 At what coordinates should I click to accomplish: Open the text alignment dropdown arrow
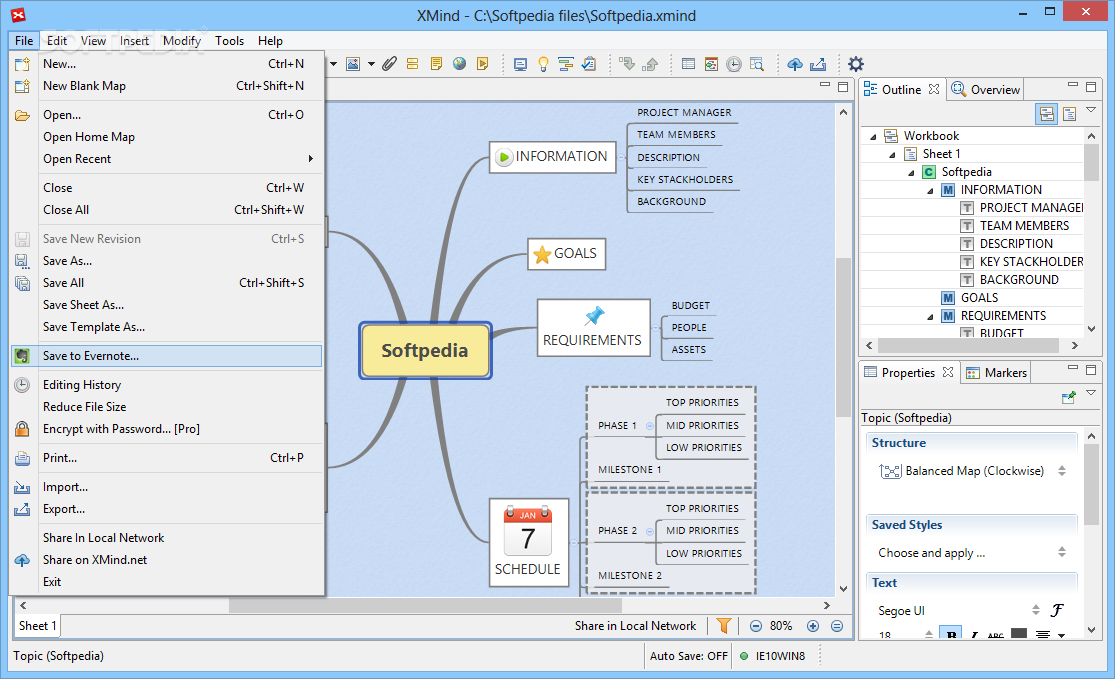[1062, 635]
